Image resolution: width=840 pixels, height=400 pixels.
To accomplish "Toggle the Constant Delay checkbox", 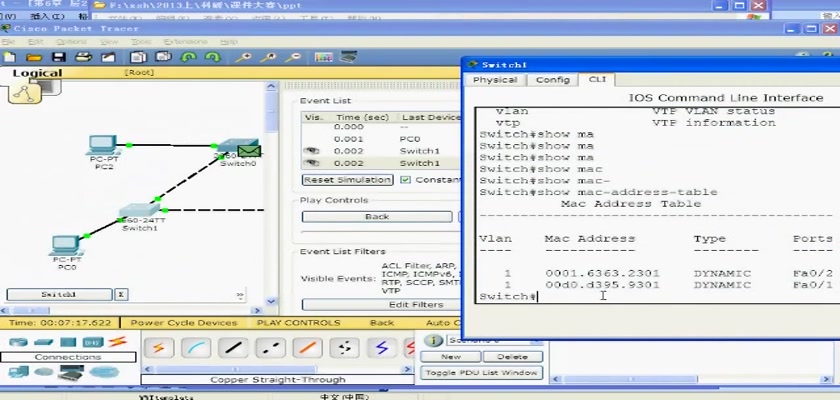I will (405, 180).
